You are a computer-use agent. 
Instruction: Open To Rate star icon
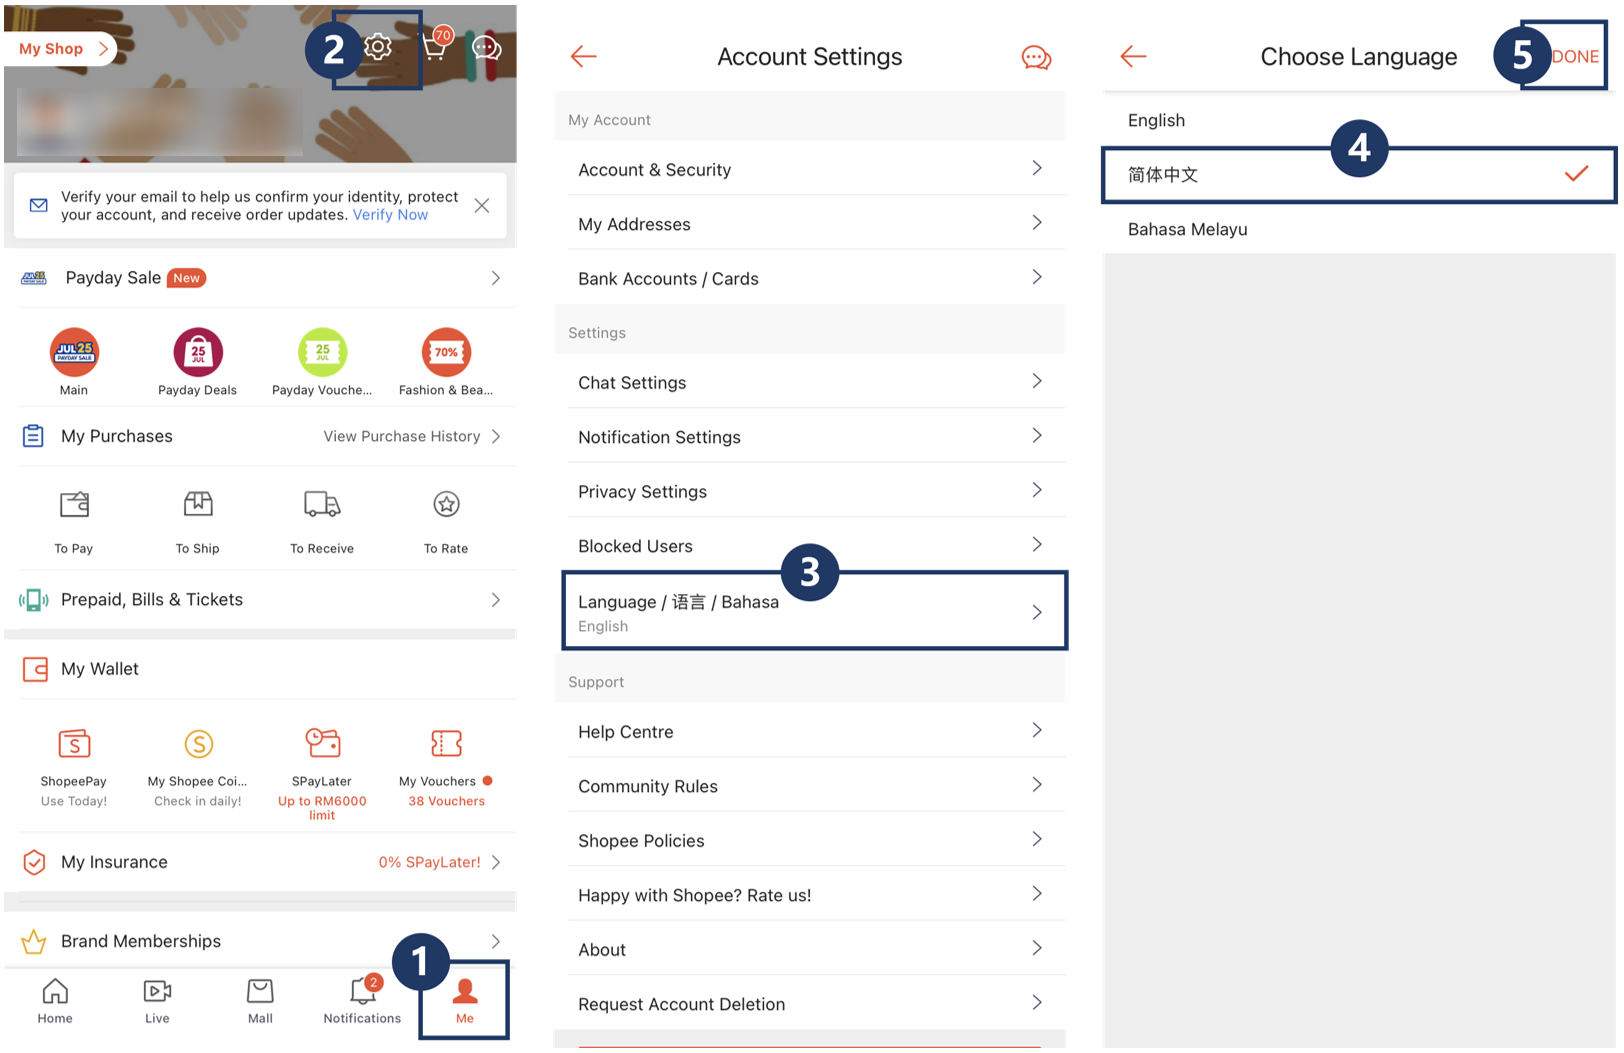pos(446,504)
